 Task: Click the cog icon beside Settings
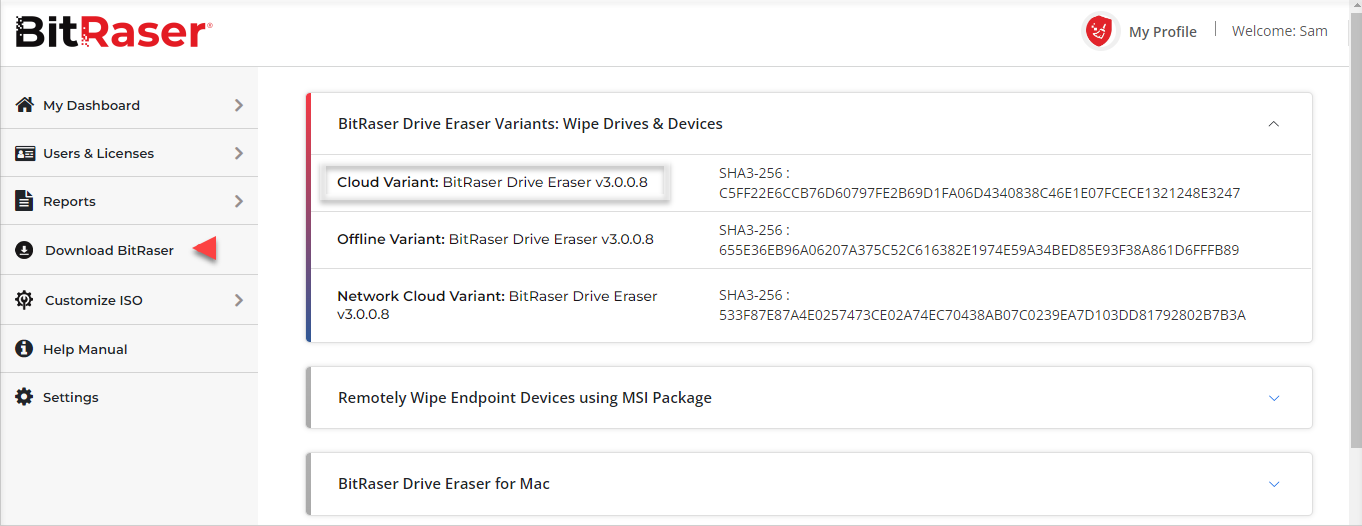point(25,397)
